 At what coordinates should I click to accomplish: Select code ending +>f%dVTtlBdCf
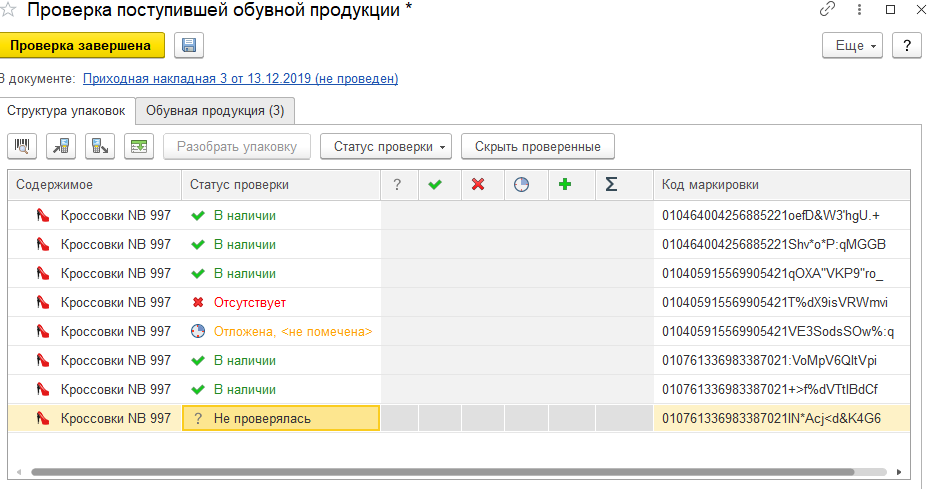click(x=781, y=390)
